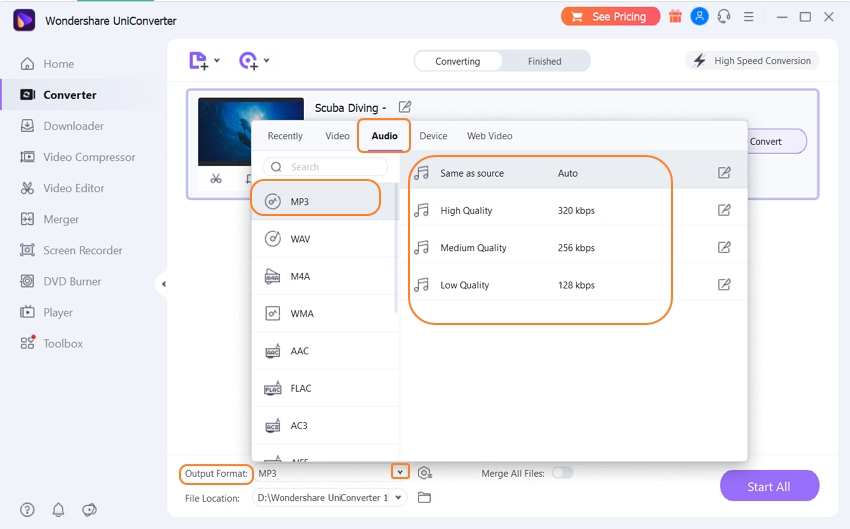Image resolution: width=850 pixels, height=529 pixels.
Task: Edit the Same as source preset
Action: click(724, 173)
